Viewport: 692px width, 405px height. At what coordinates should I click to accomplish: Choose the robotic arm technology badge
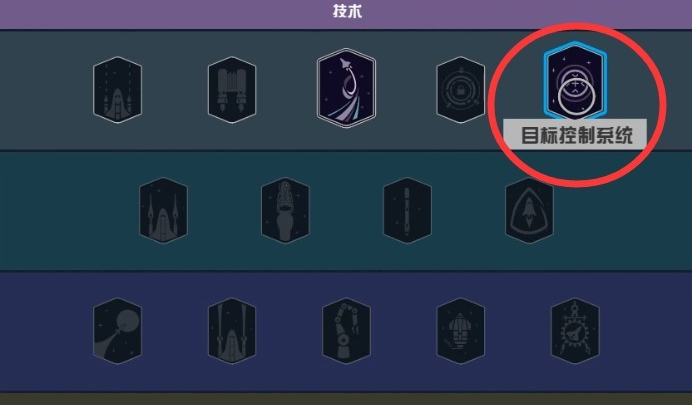pos(346,331)
